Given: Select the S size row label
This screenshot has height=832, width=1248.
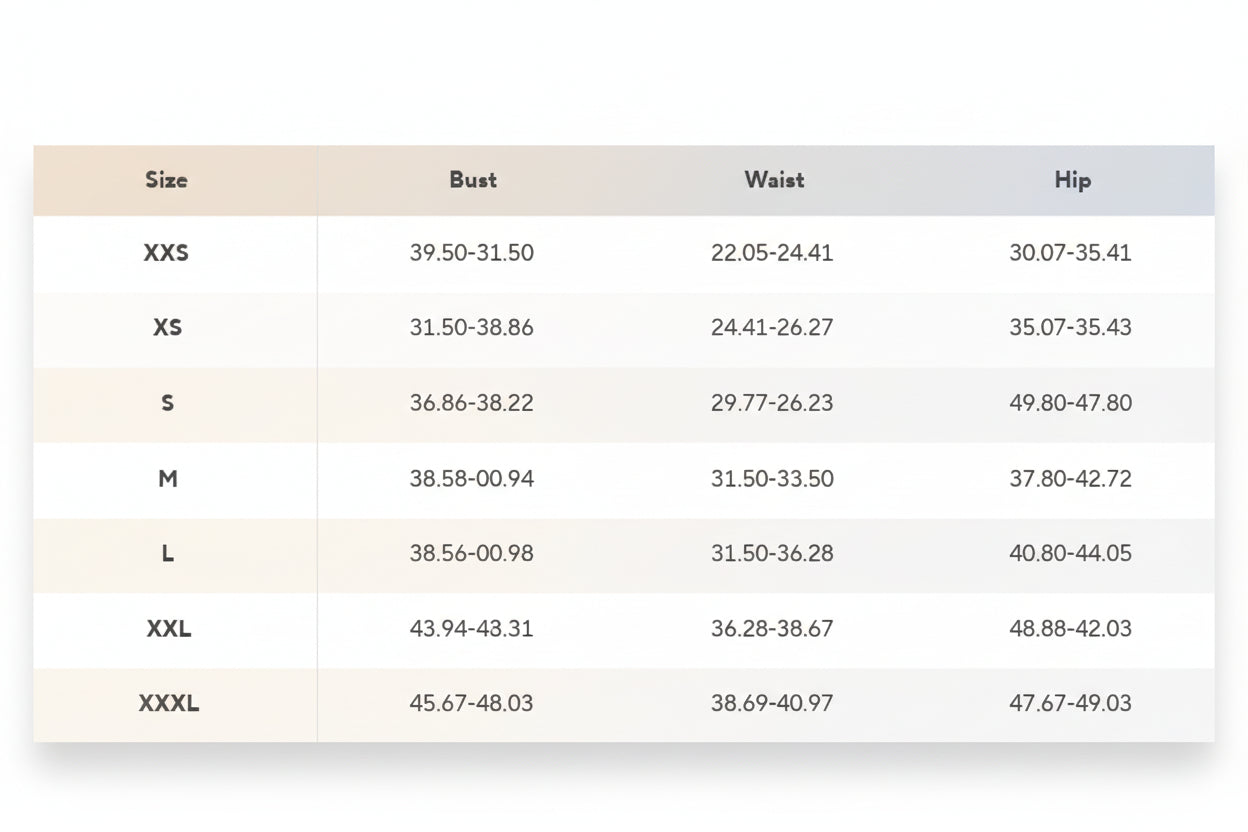Looking at the screenshot, I should click(167, 403).
